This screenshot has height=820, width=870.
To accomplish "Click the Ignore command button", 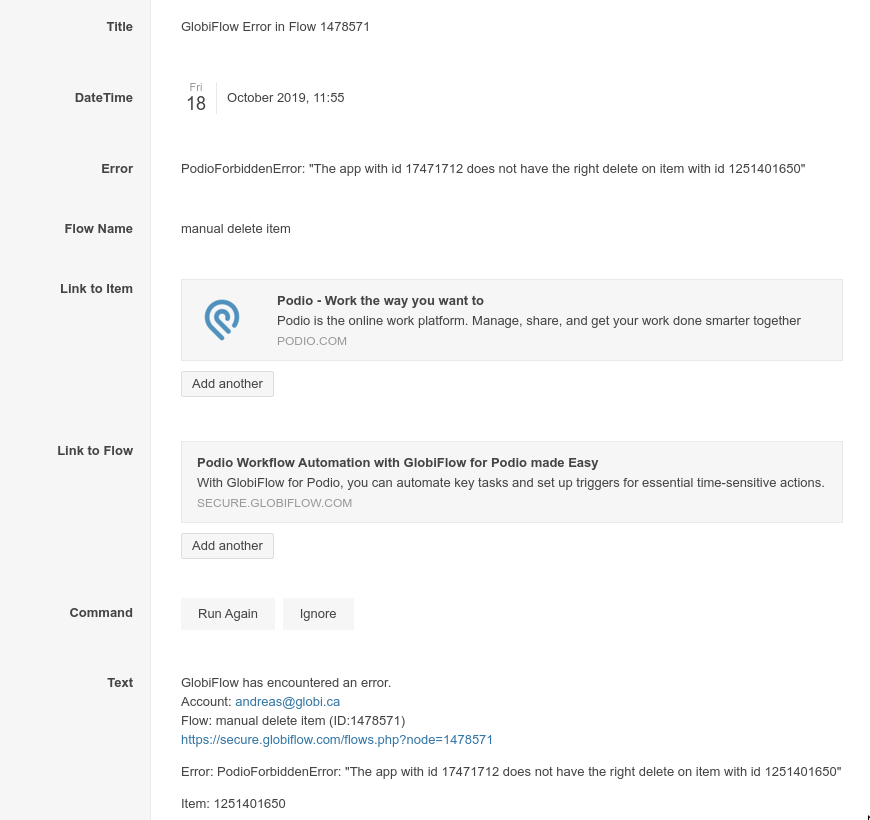I will click(318, 614).
